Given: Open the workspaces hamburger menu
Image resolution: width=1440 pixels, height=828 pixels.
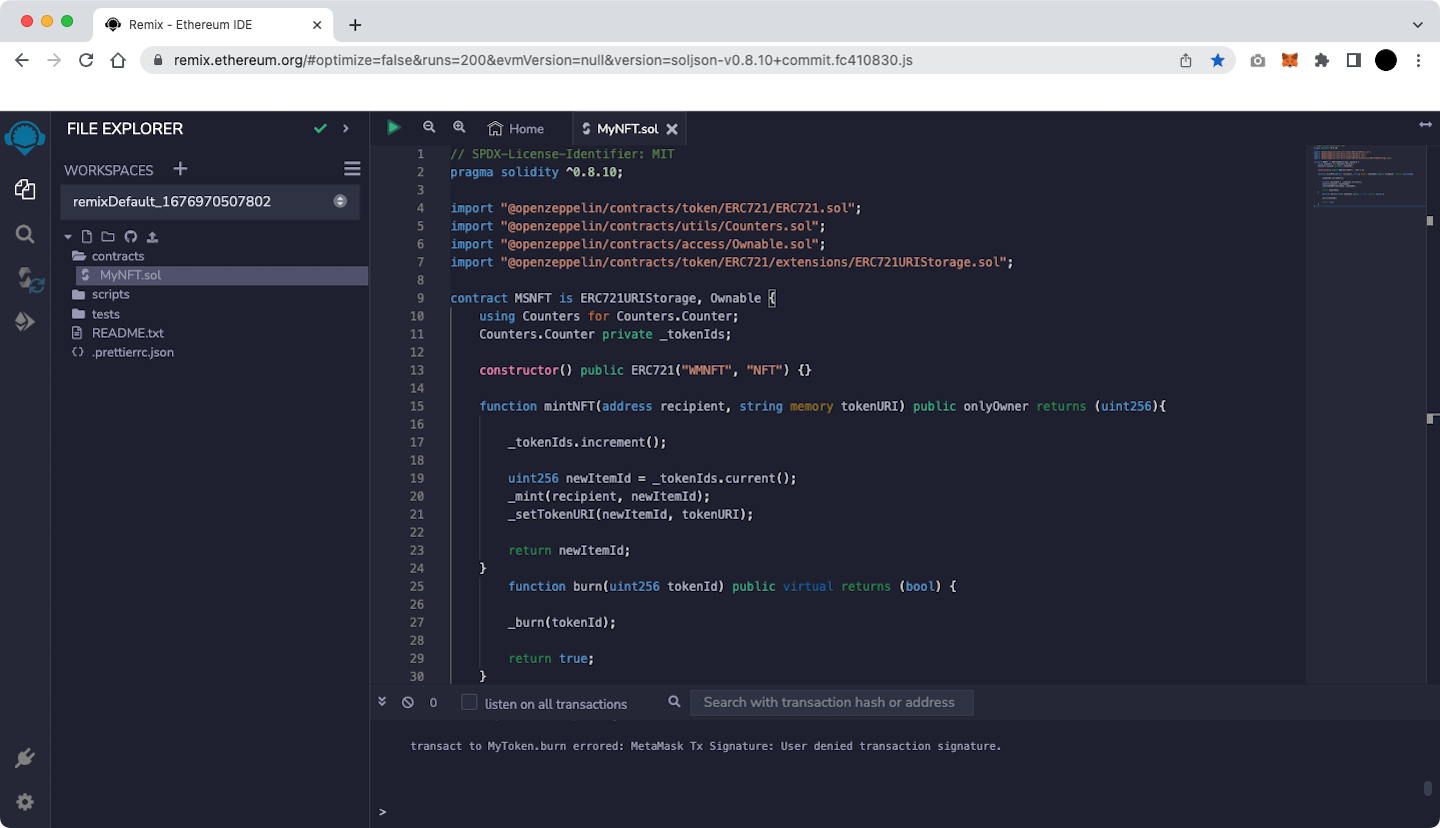Looking at the screenshot, I should click(x=352, y=169).
